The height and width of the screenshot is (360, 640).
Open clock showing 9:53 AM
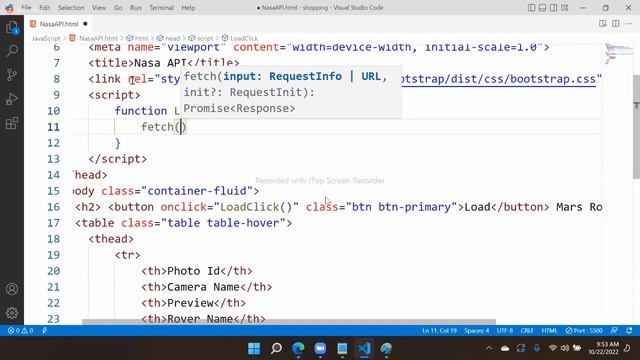603,348
